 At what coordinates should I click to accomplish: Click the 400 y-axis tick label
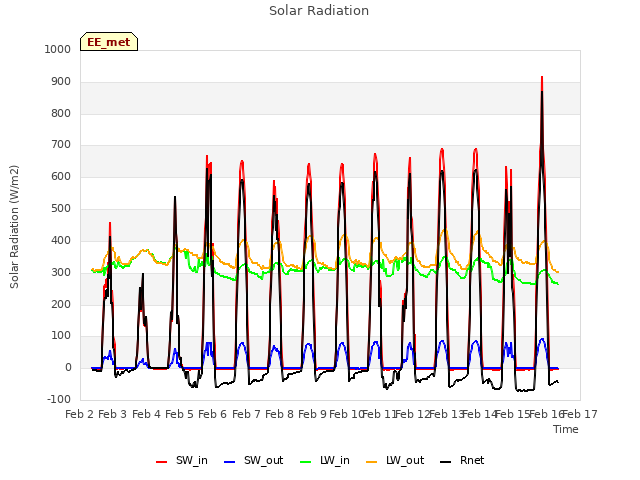[x=61, y=240]
